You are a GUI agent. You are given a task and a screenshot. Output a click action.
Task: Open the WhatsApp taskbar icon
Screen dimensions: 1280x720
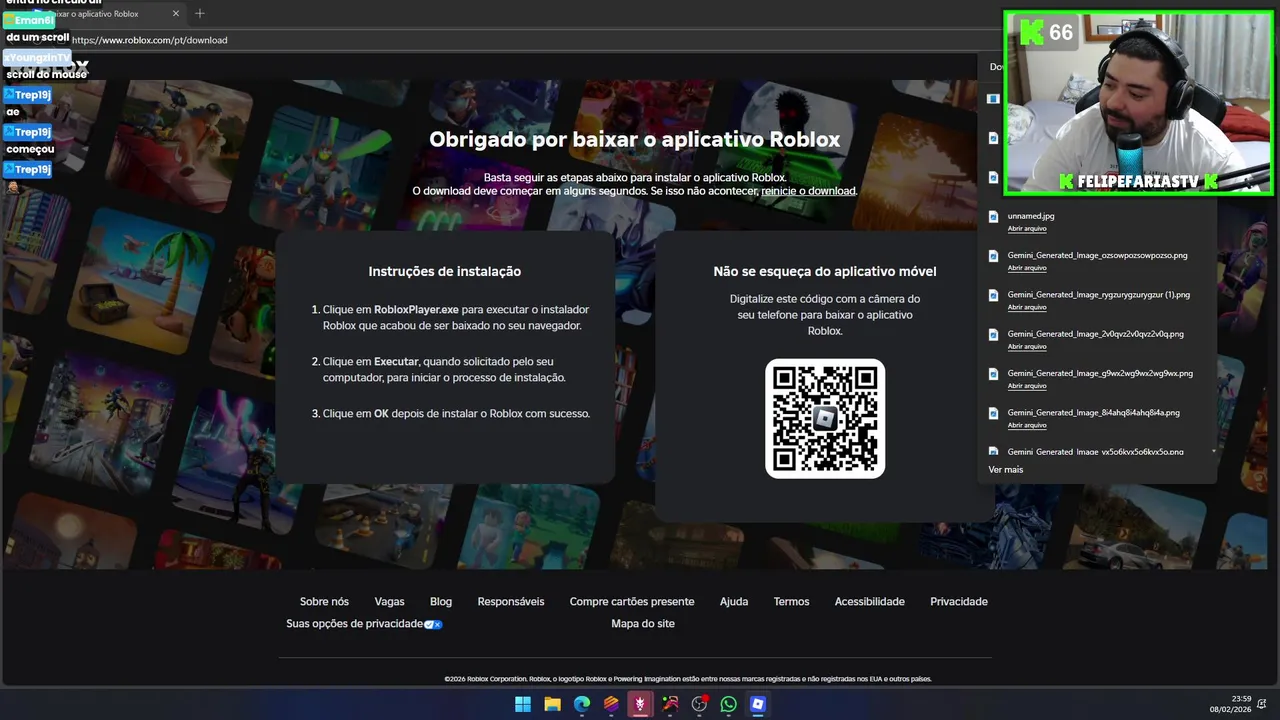[728, 704]
